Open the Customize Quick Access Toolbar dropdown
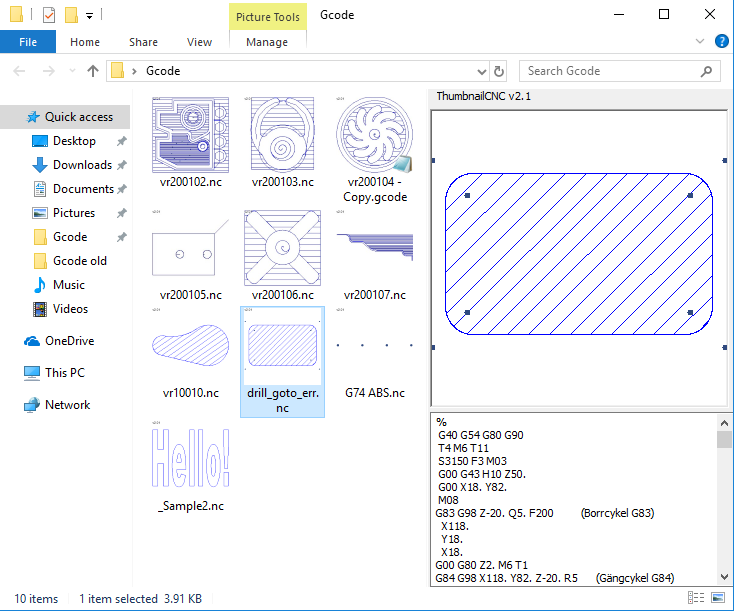Screen dimensions: 734x611 [x=89, y=16]
